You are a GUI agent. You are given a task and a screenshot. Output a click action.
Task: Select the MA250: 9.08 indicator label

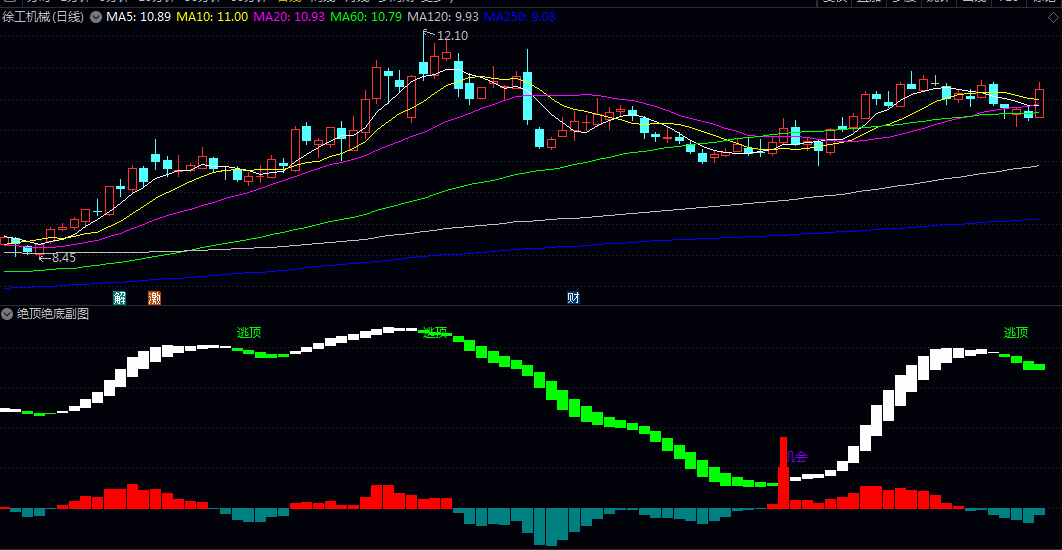pos(519,17)
